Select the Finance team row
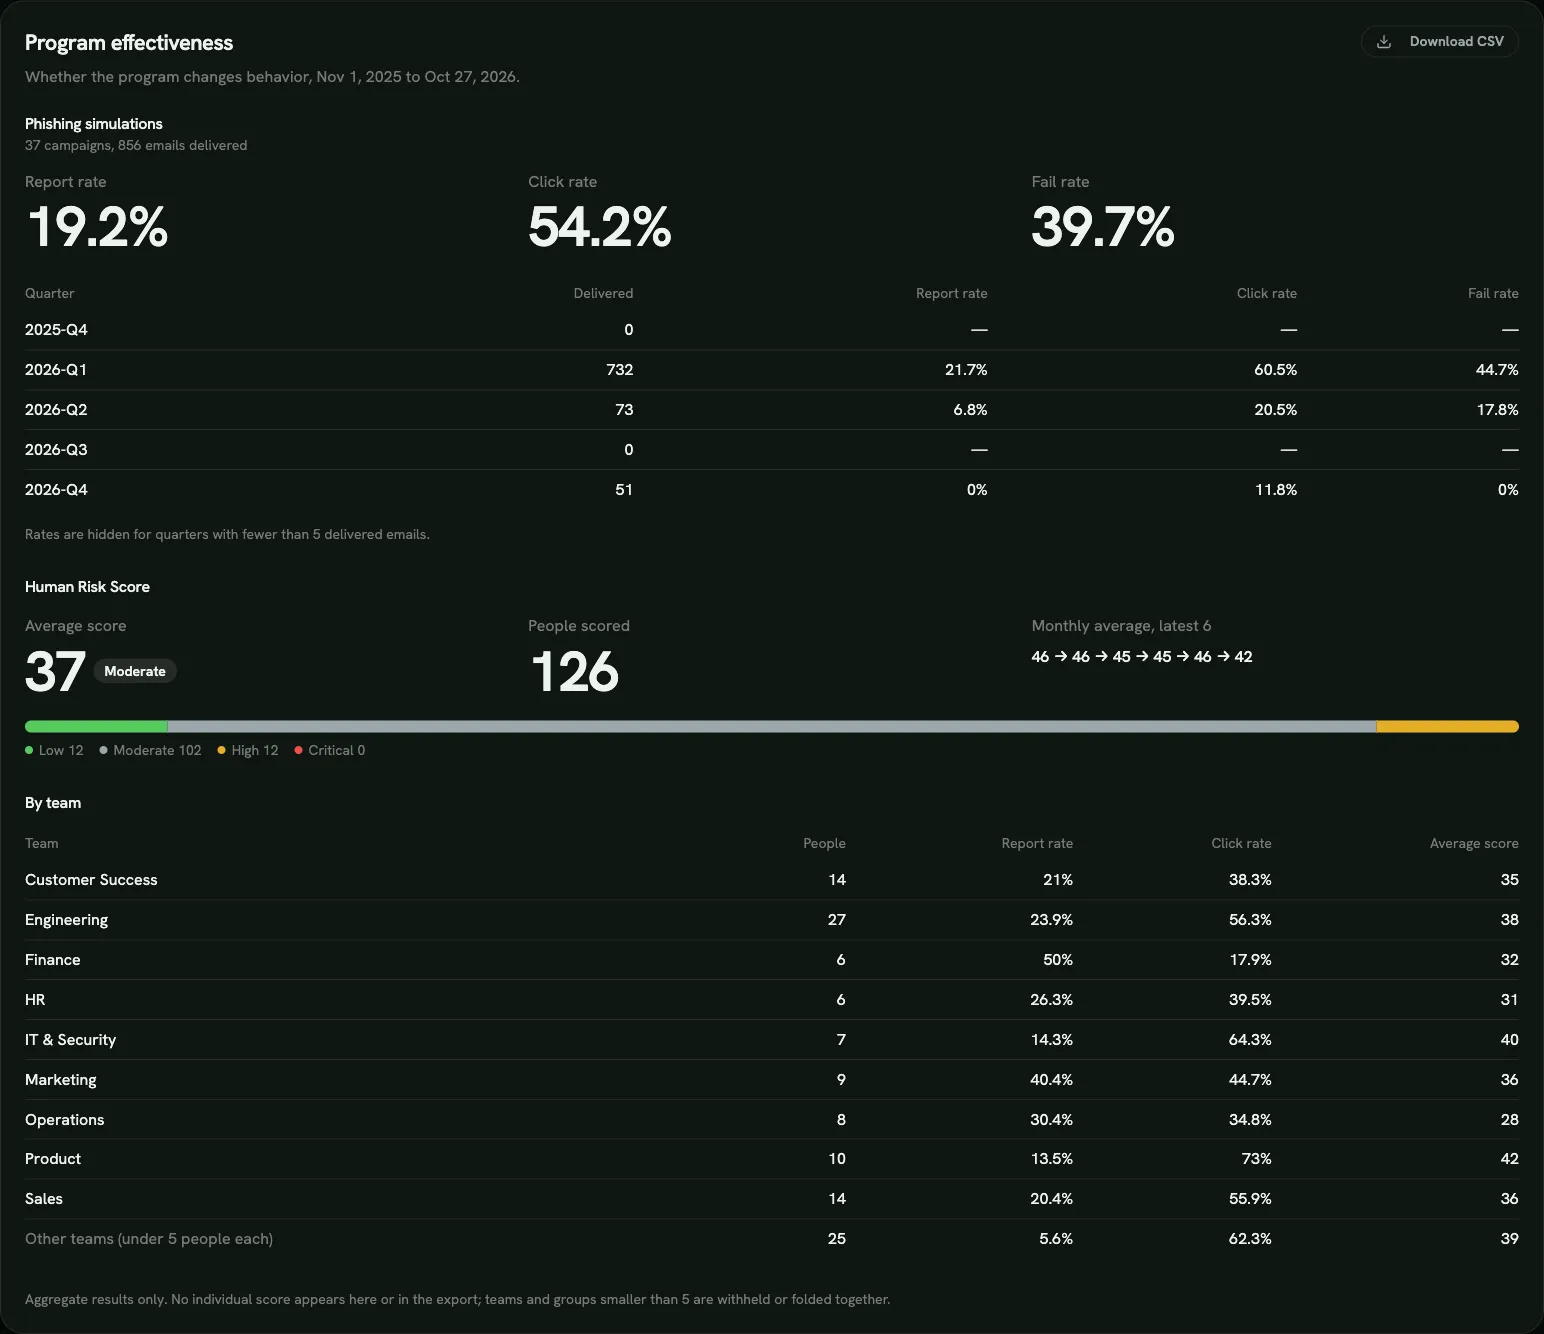The image size is (1544, 1334). pyautogui.click(x=772, y=960)
